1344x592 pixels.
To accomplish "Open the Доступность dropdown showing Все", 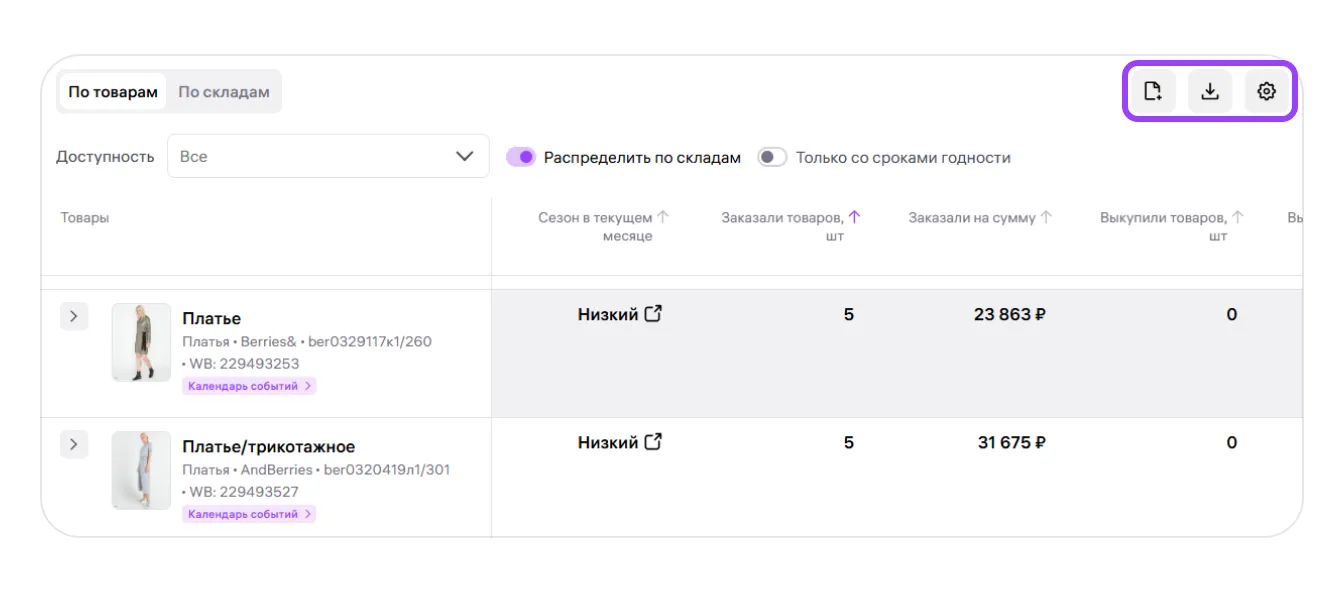I will (x=328, y=156).
